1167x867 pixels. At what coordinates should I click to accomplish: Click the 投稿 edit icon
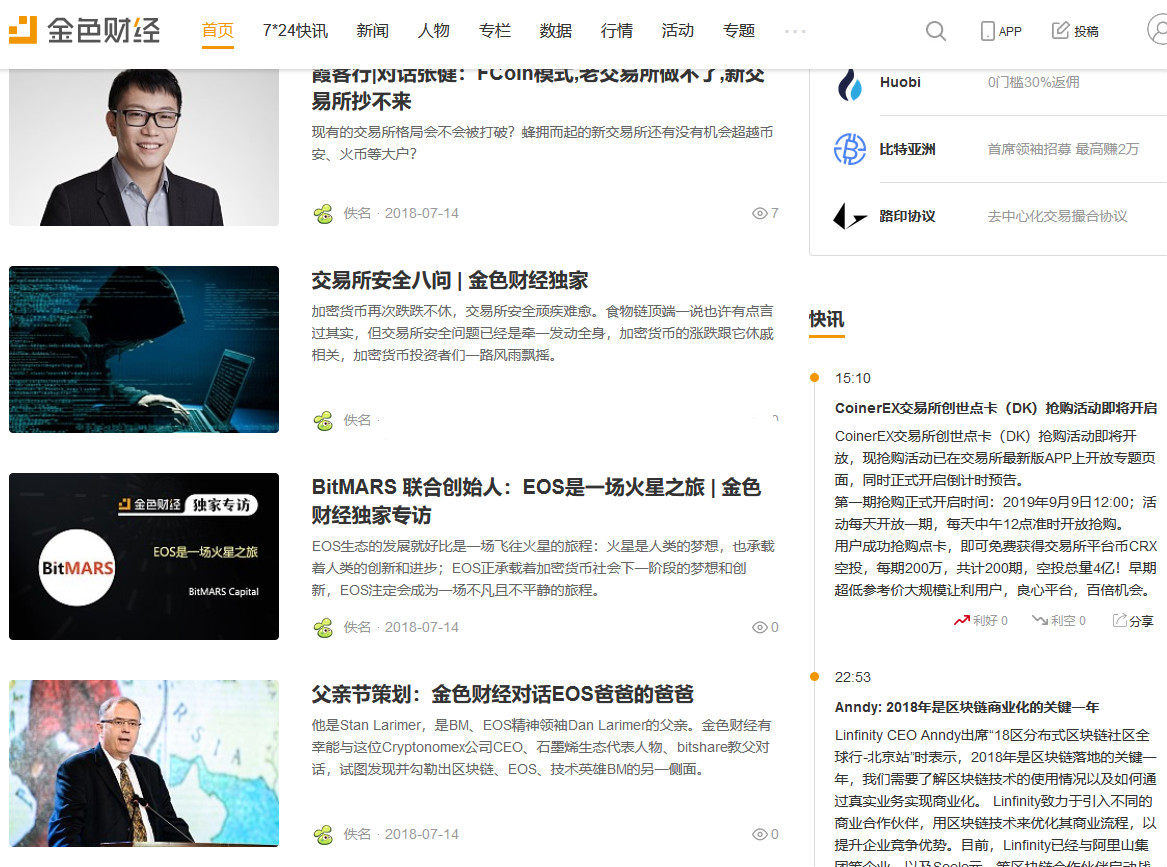click(1060, 31)
